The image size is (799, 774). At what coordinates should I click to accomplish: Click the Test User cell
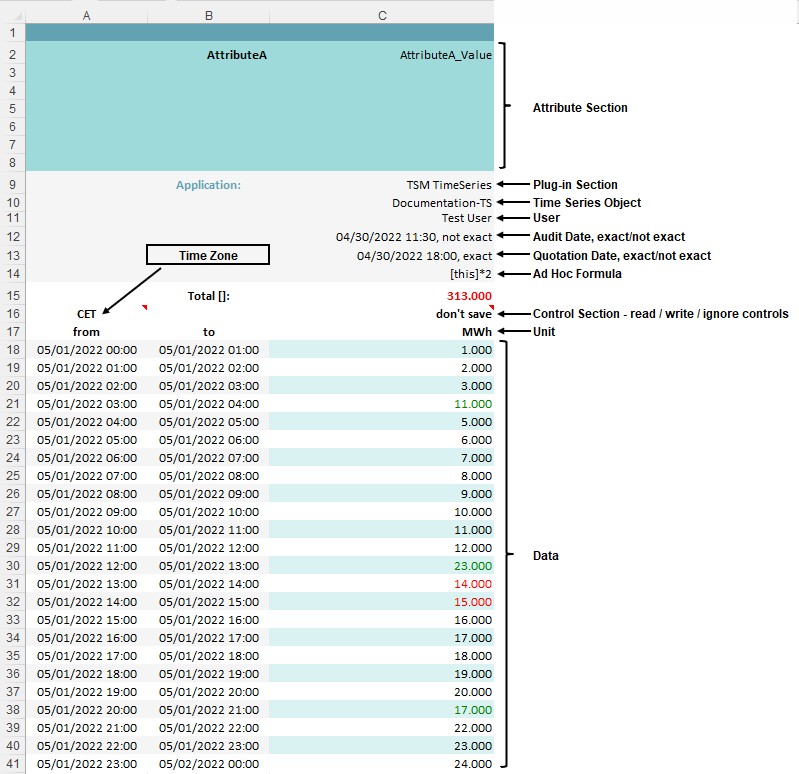click(466, 220)
